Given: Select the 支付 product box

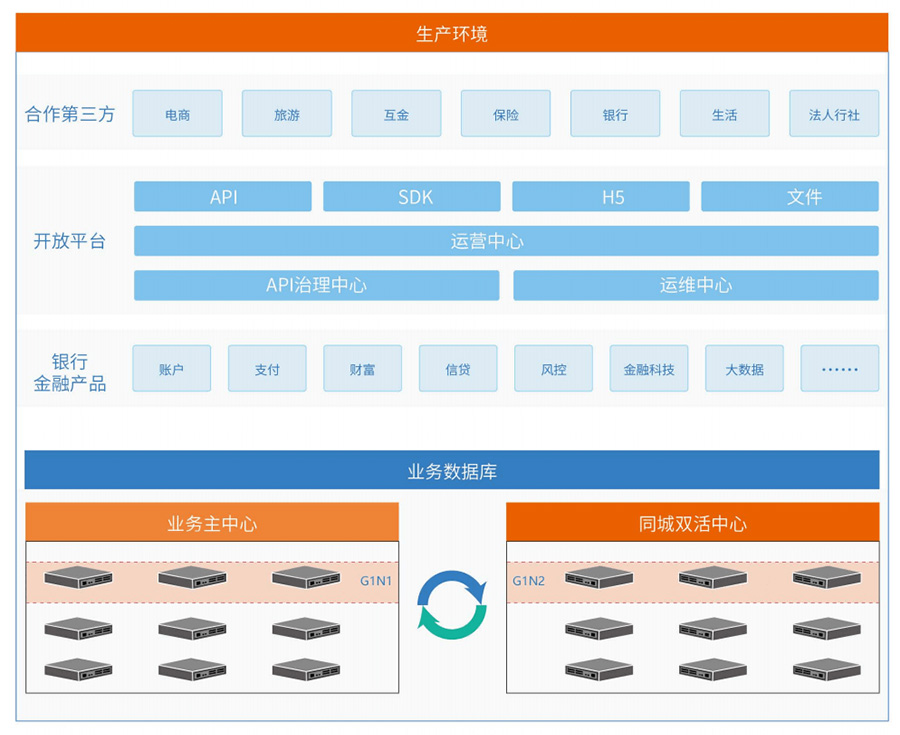Looking at the screenshot, I should (x=267, y=368).
